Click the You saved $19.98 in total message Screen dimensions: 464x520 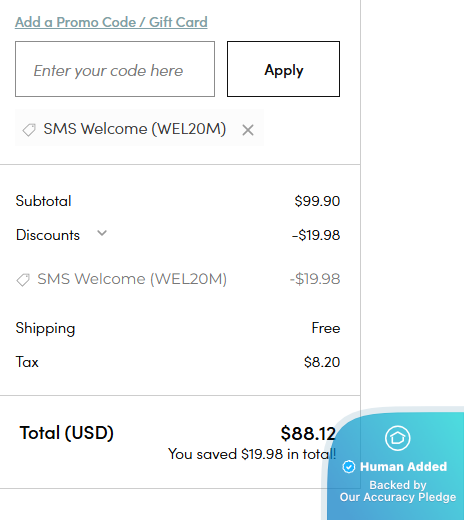(x=252, y=454)
